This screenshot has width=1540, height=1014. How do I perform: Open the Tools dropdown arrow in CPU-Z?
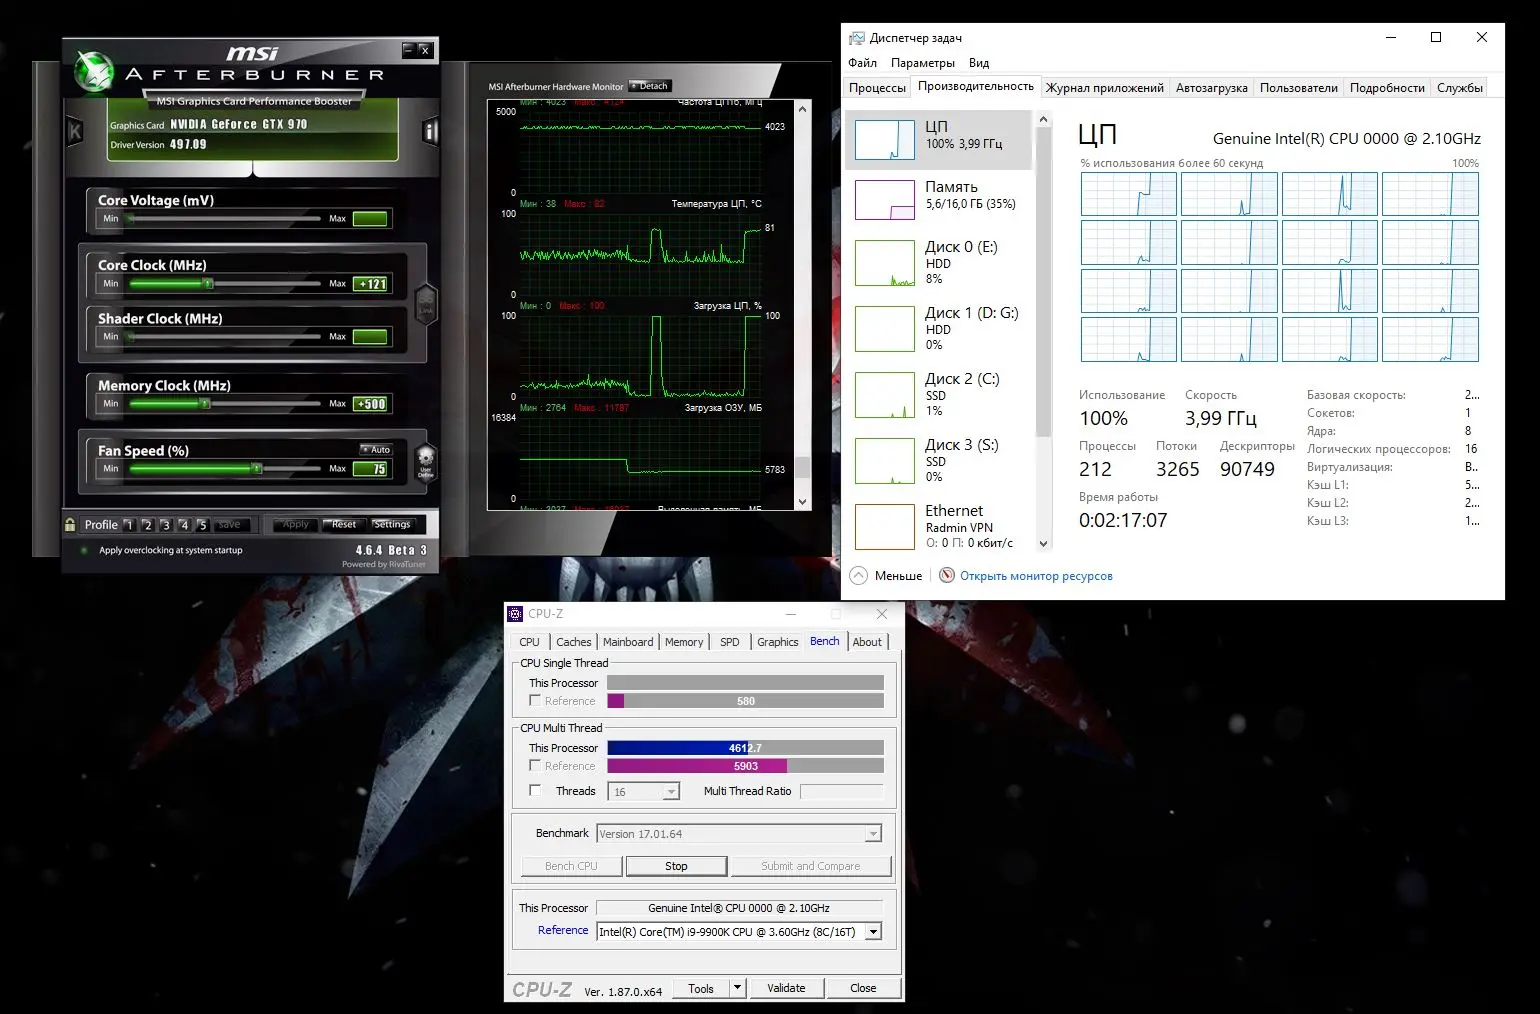(x=737, y=988)
